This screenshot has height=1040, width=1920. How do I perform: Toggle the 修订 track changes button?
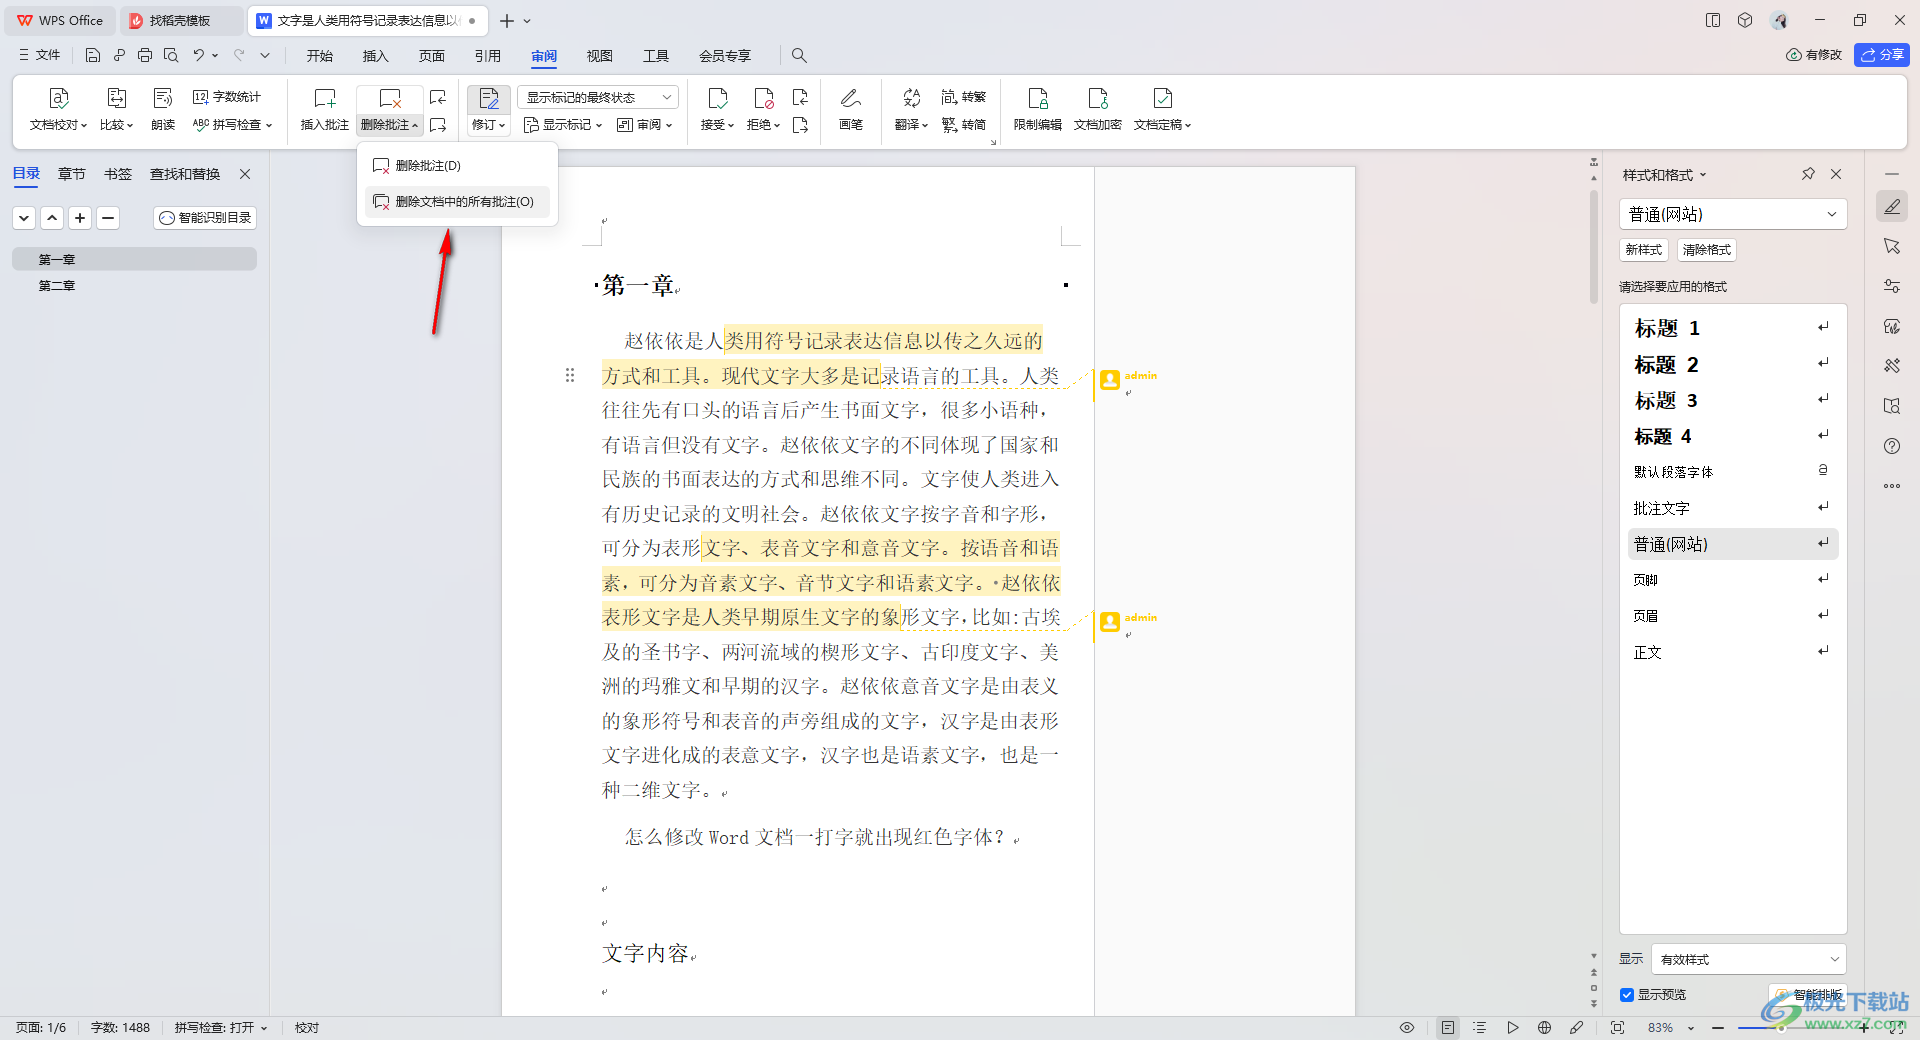[x=489, y=109]
